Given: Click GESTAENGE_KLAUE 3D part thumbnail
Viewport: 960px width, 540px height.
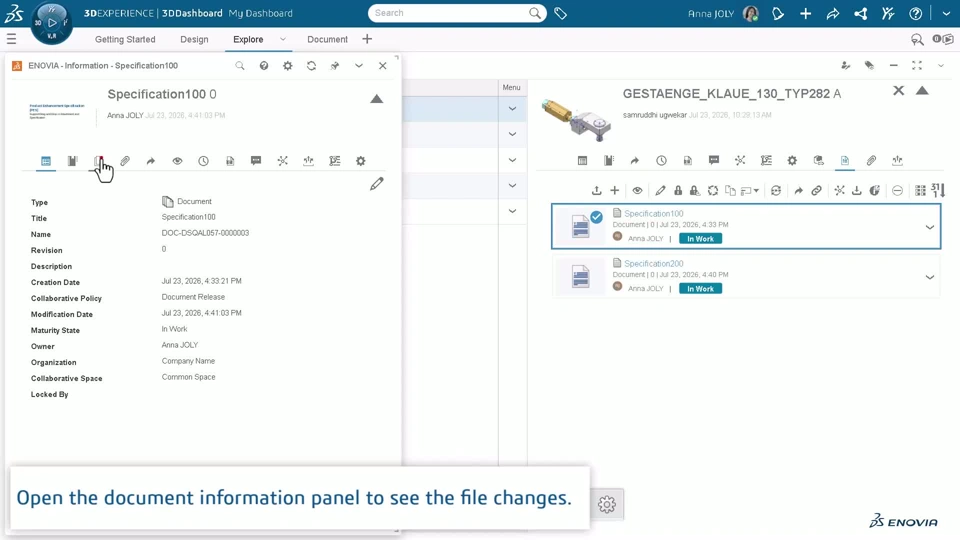Looking at the screenshot, I should pyautogui.click(x=577, y=119).
